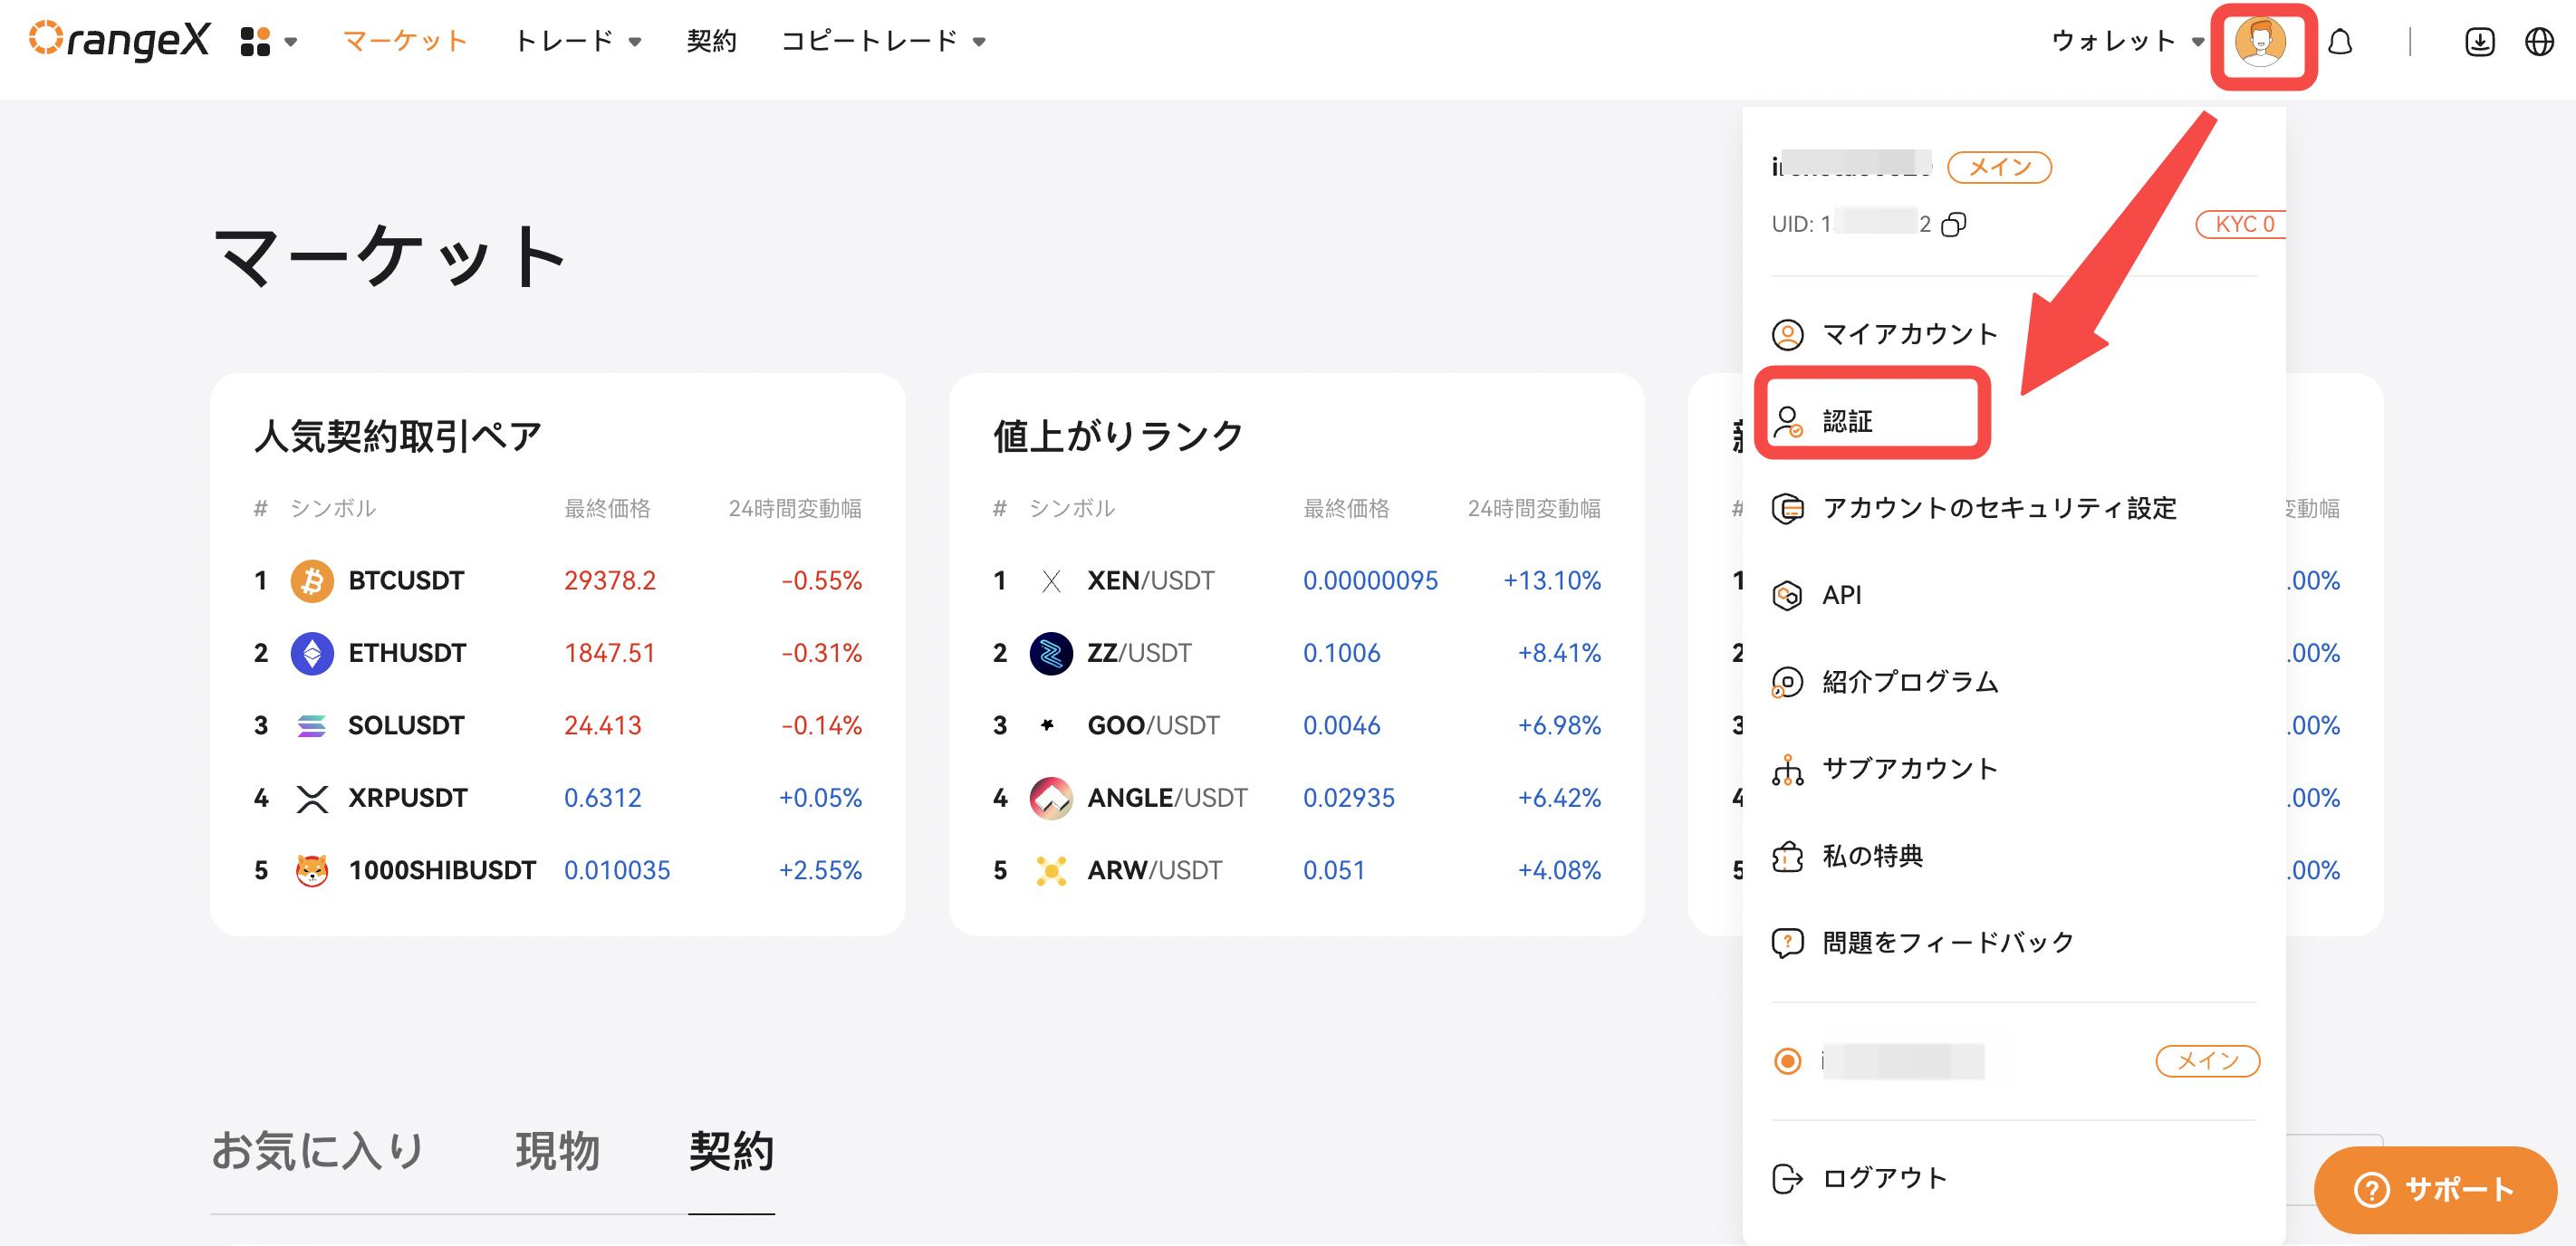Go to 契約 in the top navigation
The image size is (2576, 1246).
[x=711, y=41]
